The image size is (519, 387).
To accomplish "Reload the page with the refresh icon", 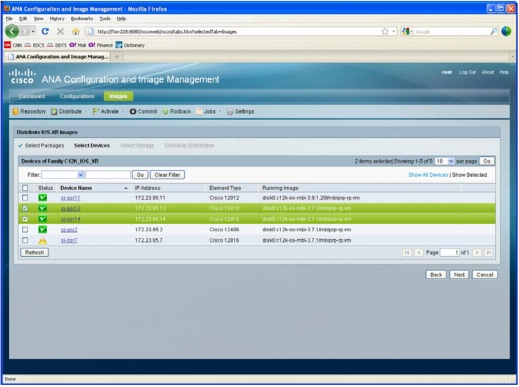I will click(45, 31).
